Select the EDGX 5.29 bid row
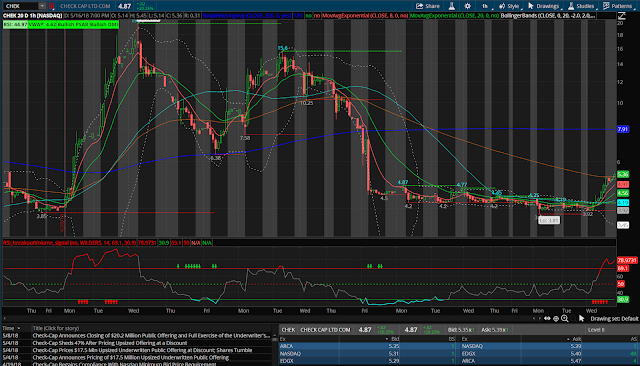 367,361
